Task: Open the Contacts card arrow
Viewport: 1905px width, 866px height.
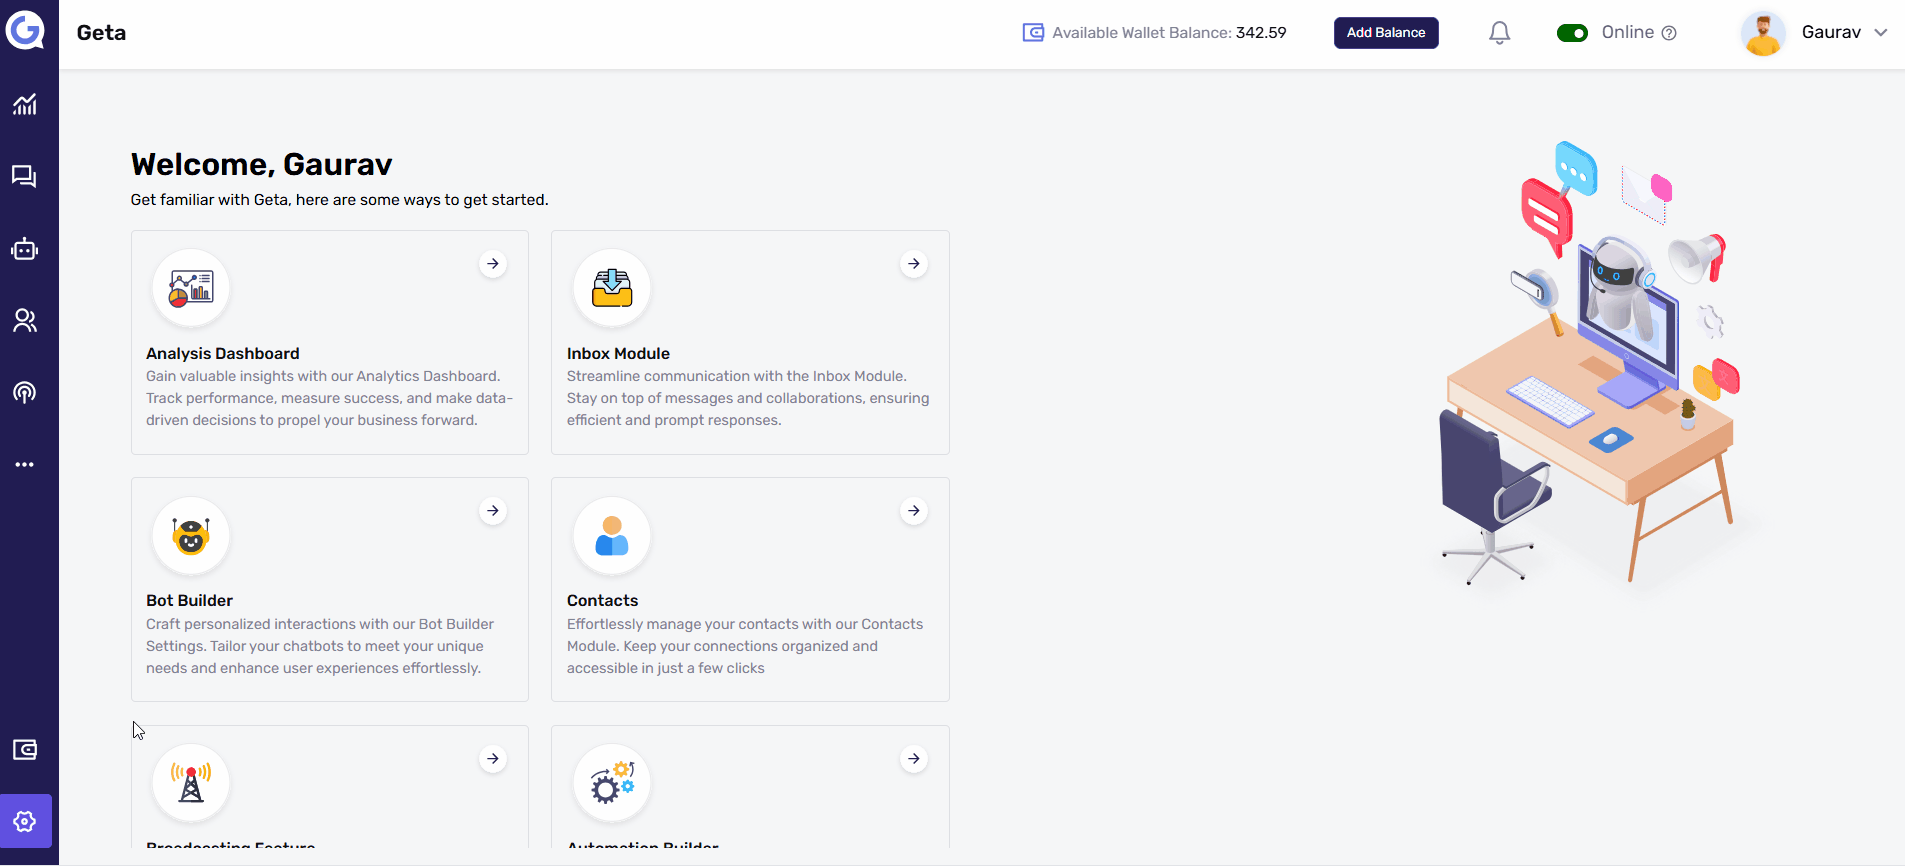Action: (x=914, y=511)
